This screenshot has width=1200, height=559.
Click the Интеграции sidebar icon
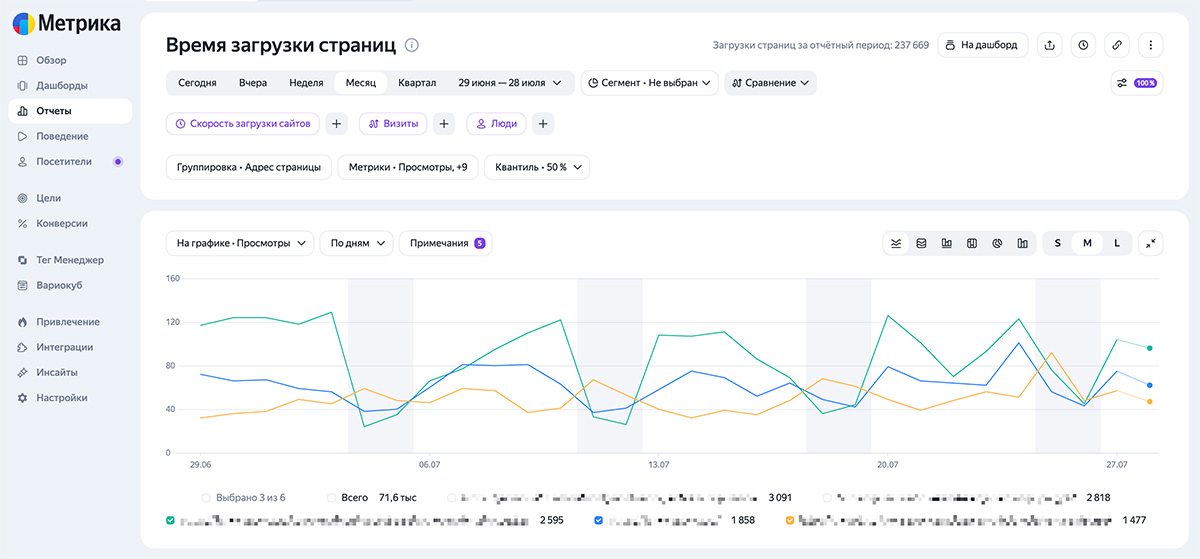(x=22, y=347)
